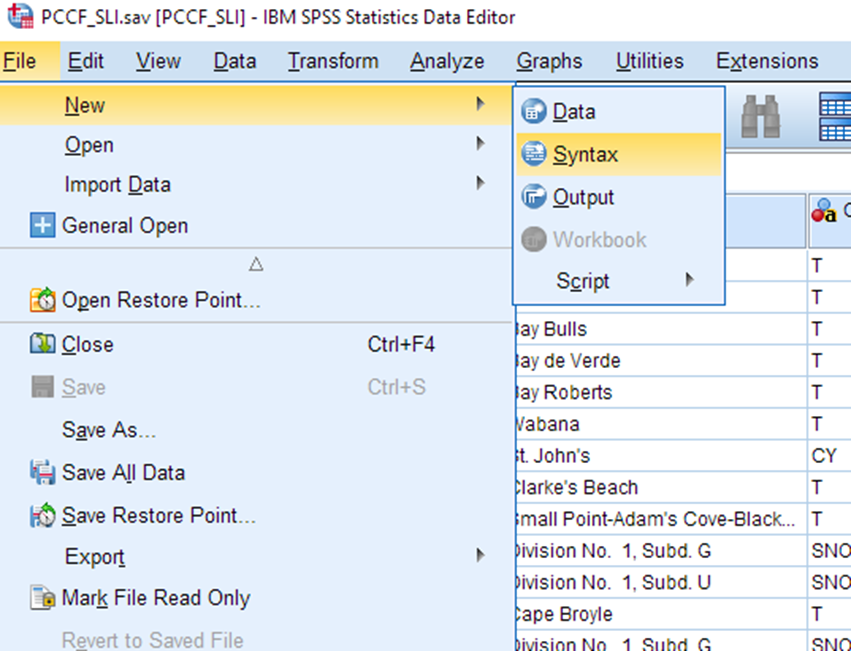Open the Analyze menu
851x651 pixels.
click(446, 61)
